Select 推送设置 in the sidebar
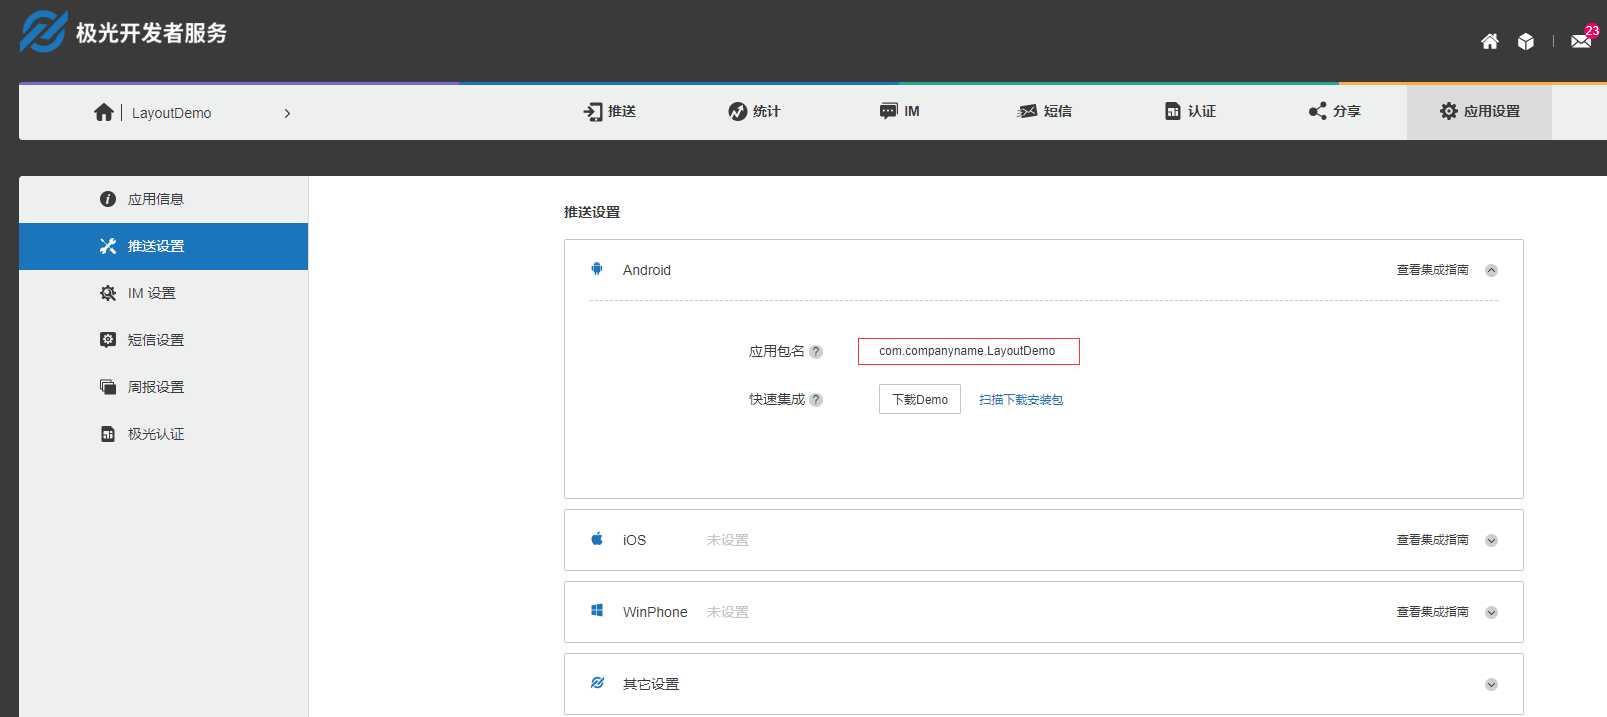This screenshot has width=1607, height=717. tap(163, 246)
